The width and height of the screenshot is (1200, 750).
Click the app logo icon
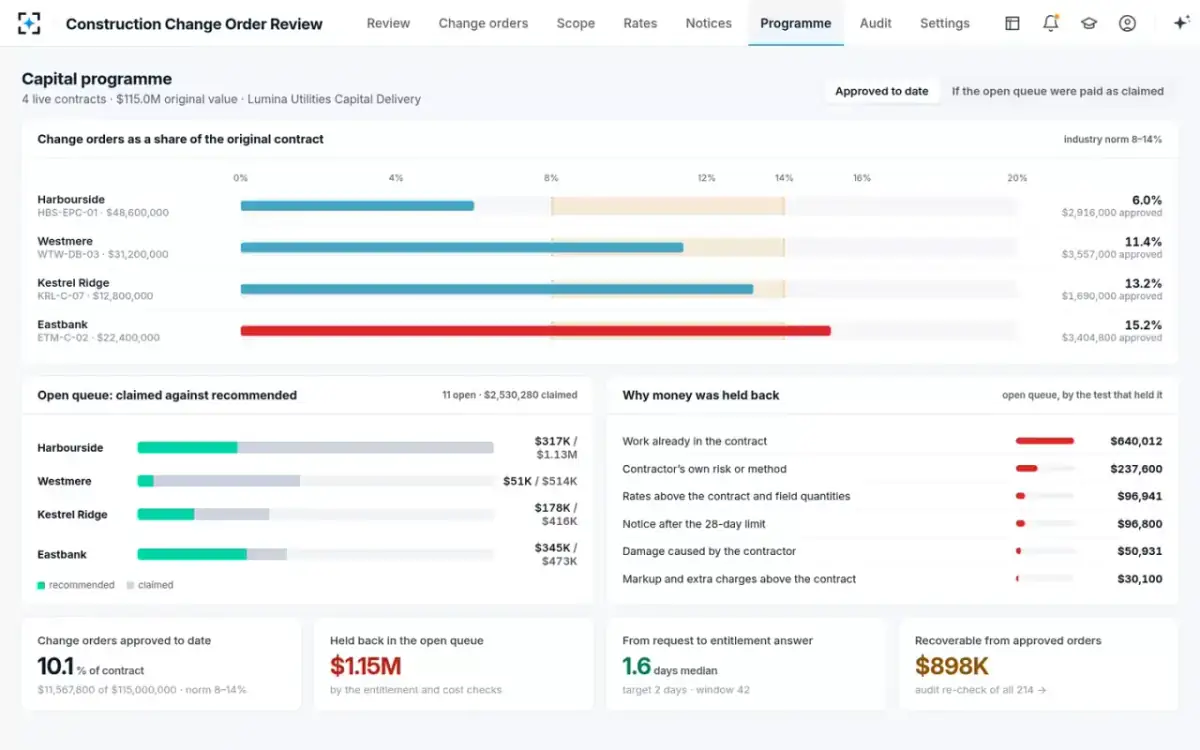29,23
